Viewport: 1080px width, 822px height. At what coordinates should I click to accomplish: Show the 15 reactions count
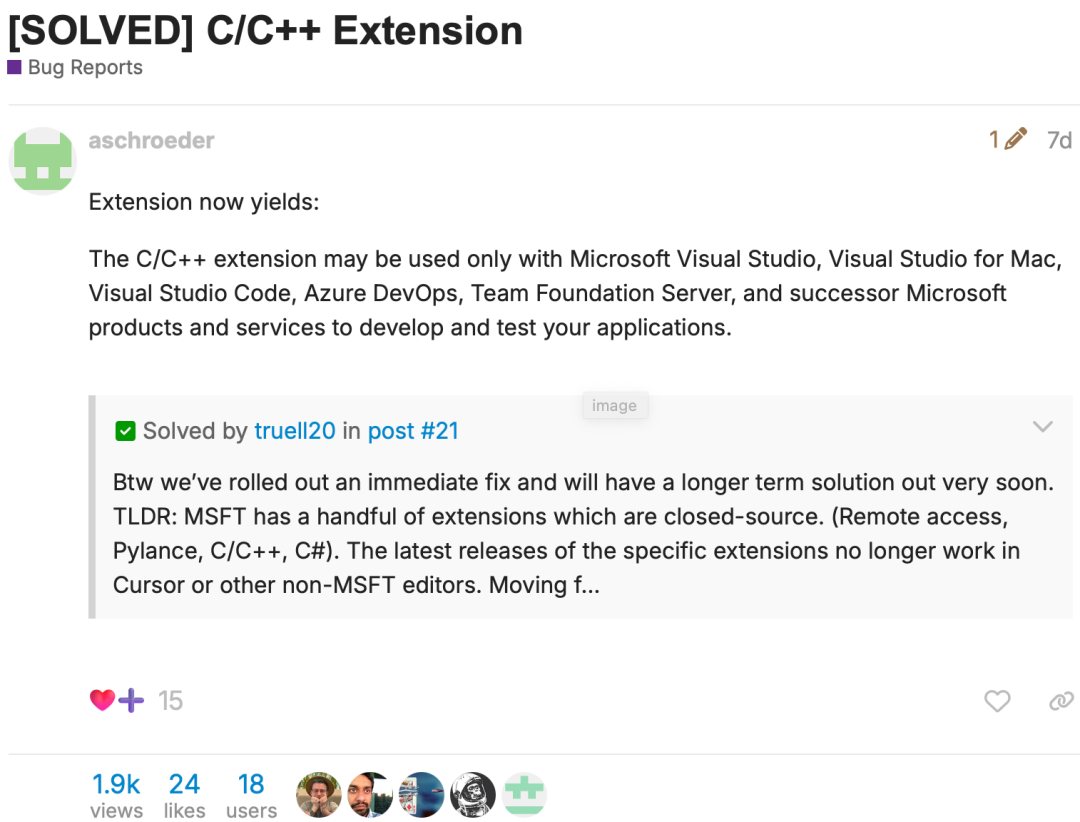(170, 701)
